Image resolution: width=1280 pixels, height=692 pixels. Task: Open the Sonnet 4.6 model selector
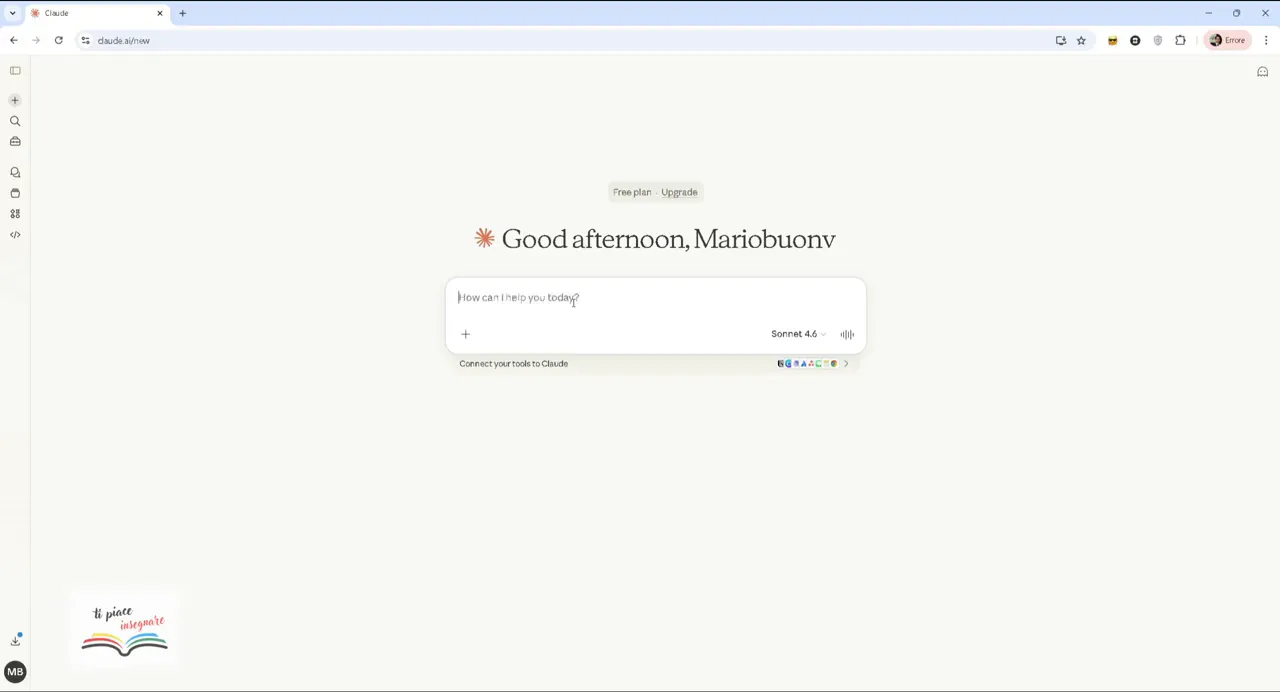coord(798,334)
